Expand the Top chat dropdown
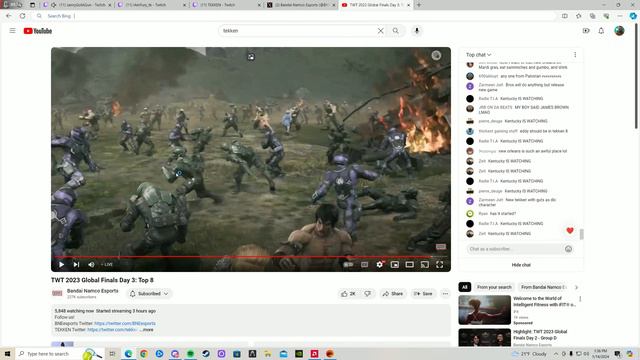 click(478, 55)
